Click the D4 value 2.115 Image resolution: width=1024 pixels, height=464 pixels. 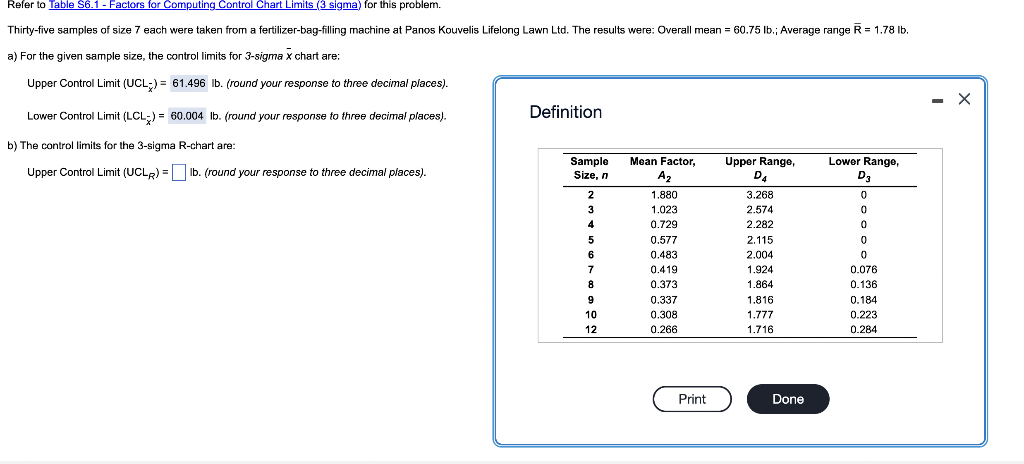point(760,240)
